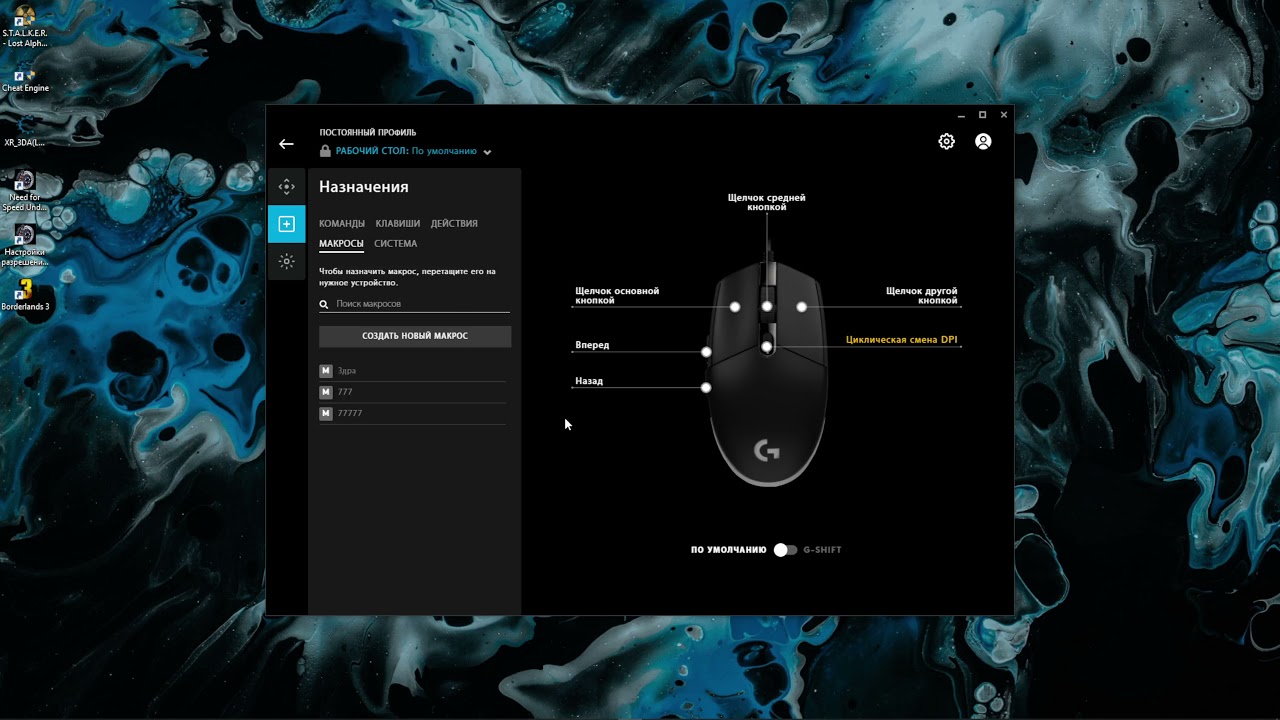Screen dimensions: 1280x720
Task: Click the ПО УМОЛЧАНИЮ label
Action: (x=728, y=550)
